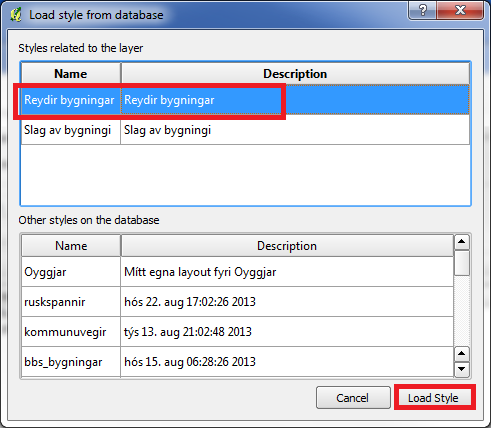Click Description header in other styles table
Viewport: 491px width, 428px height.
pos(287,246)
